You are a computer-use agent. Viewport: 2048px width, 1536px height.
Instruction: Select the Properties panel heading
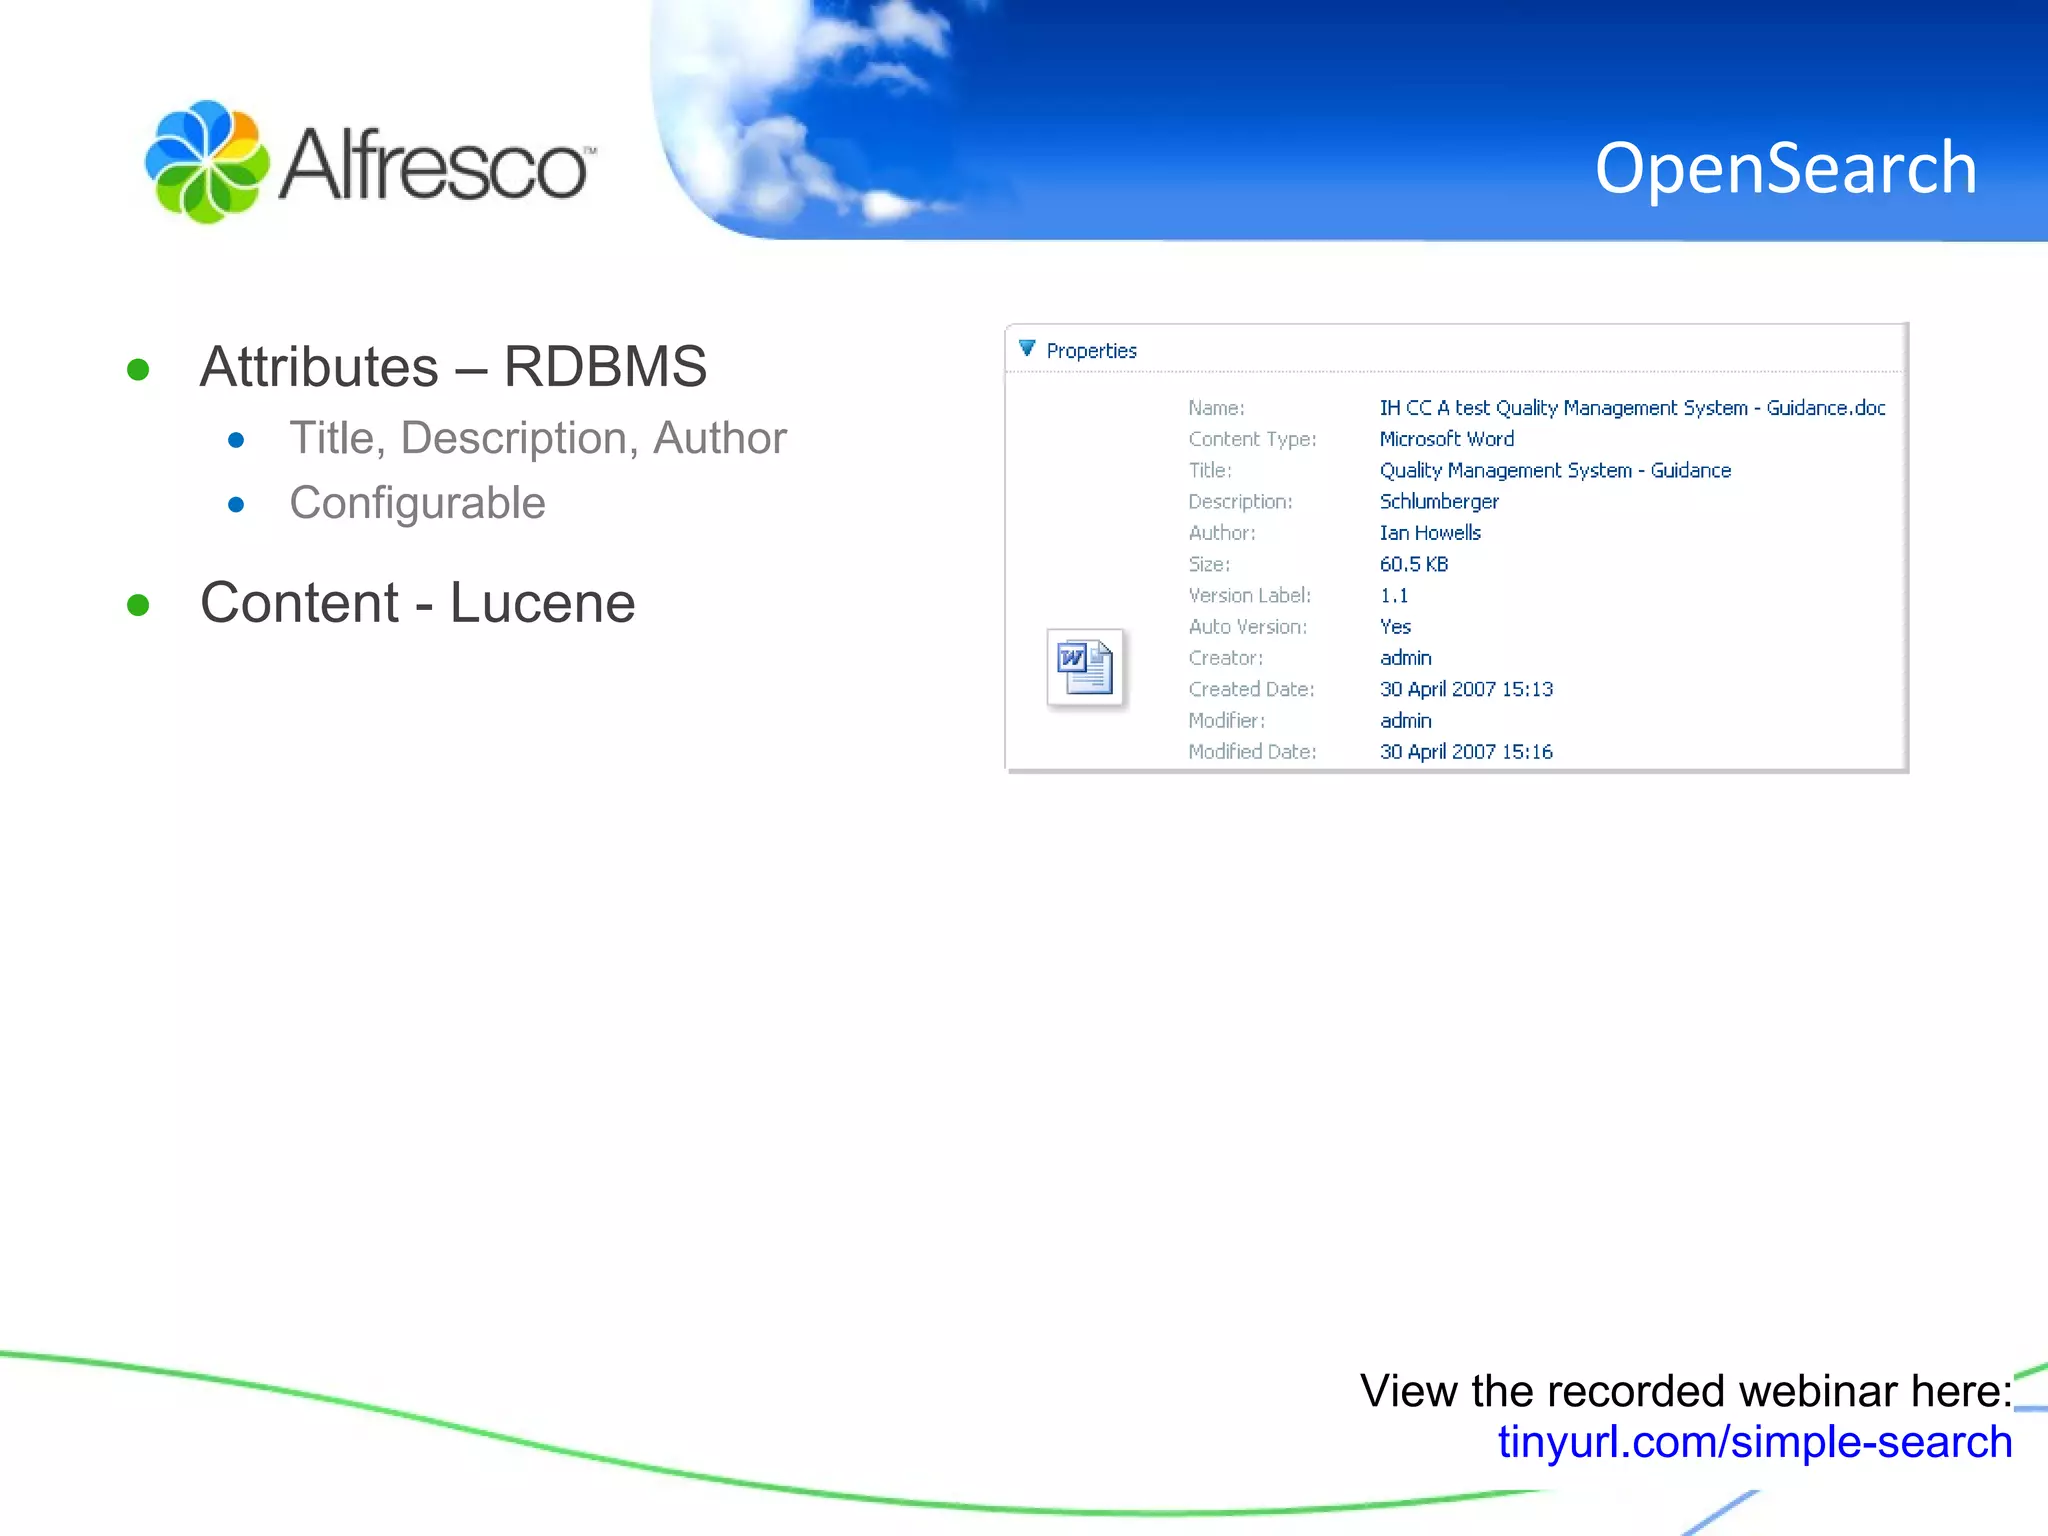(x=1091, y=351)
